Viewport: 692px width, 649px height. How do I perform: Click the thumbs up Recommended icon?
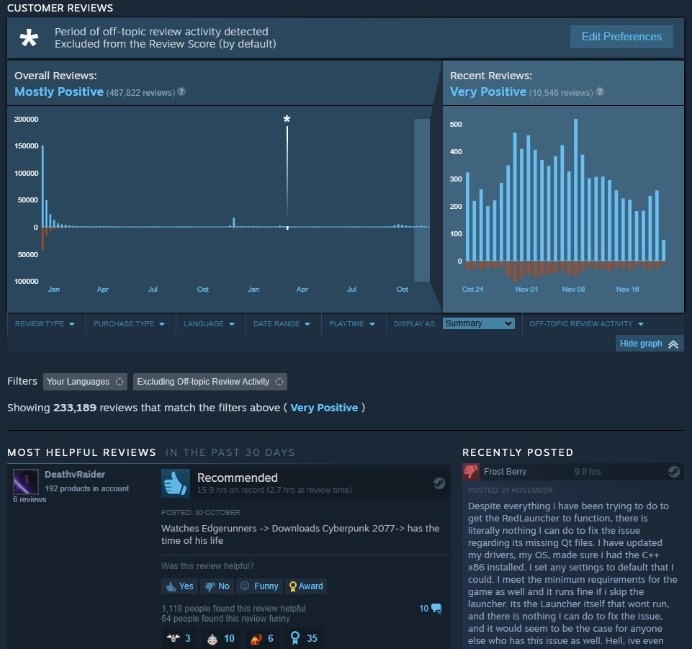point(175,483)
